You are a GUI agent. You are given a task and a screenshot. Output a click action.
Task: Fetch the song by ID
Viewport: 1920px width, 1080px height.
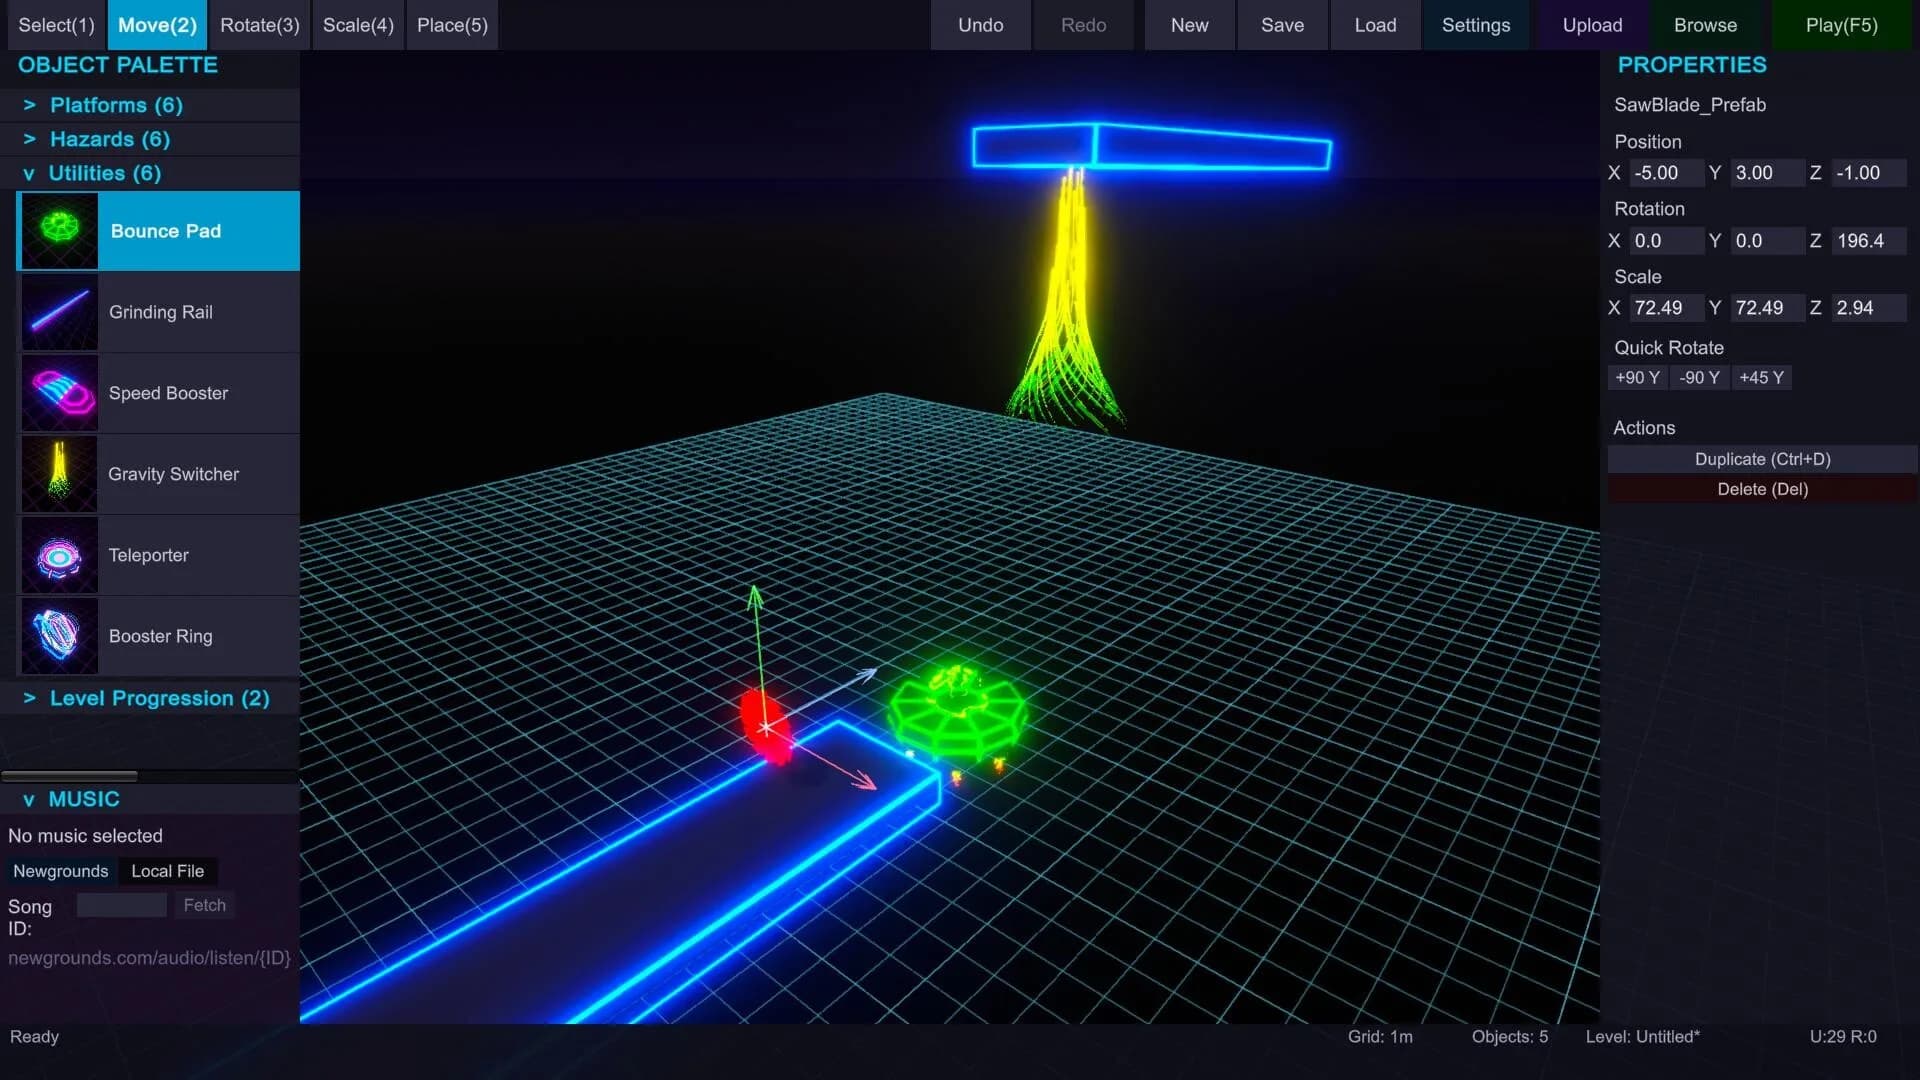pyautogui.click(x=205, y=905)
